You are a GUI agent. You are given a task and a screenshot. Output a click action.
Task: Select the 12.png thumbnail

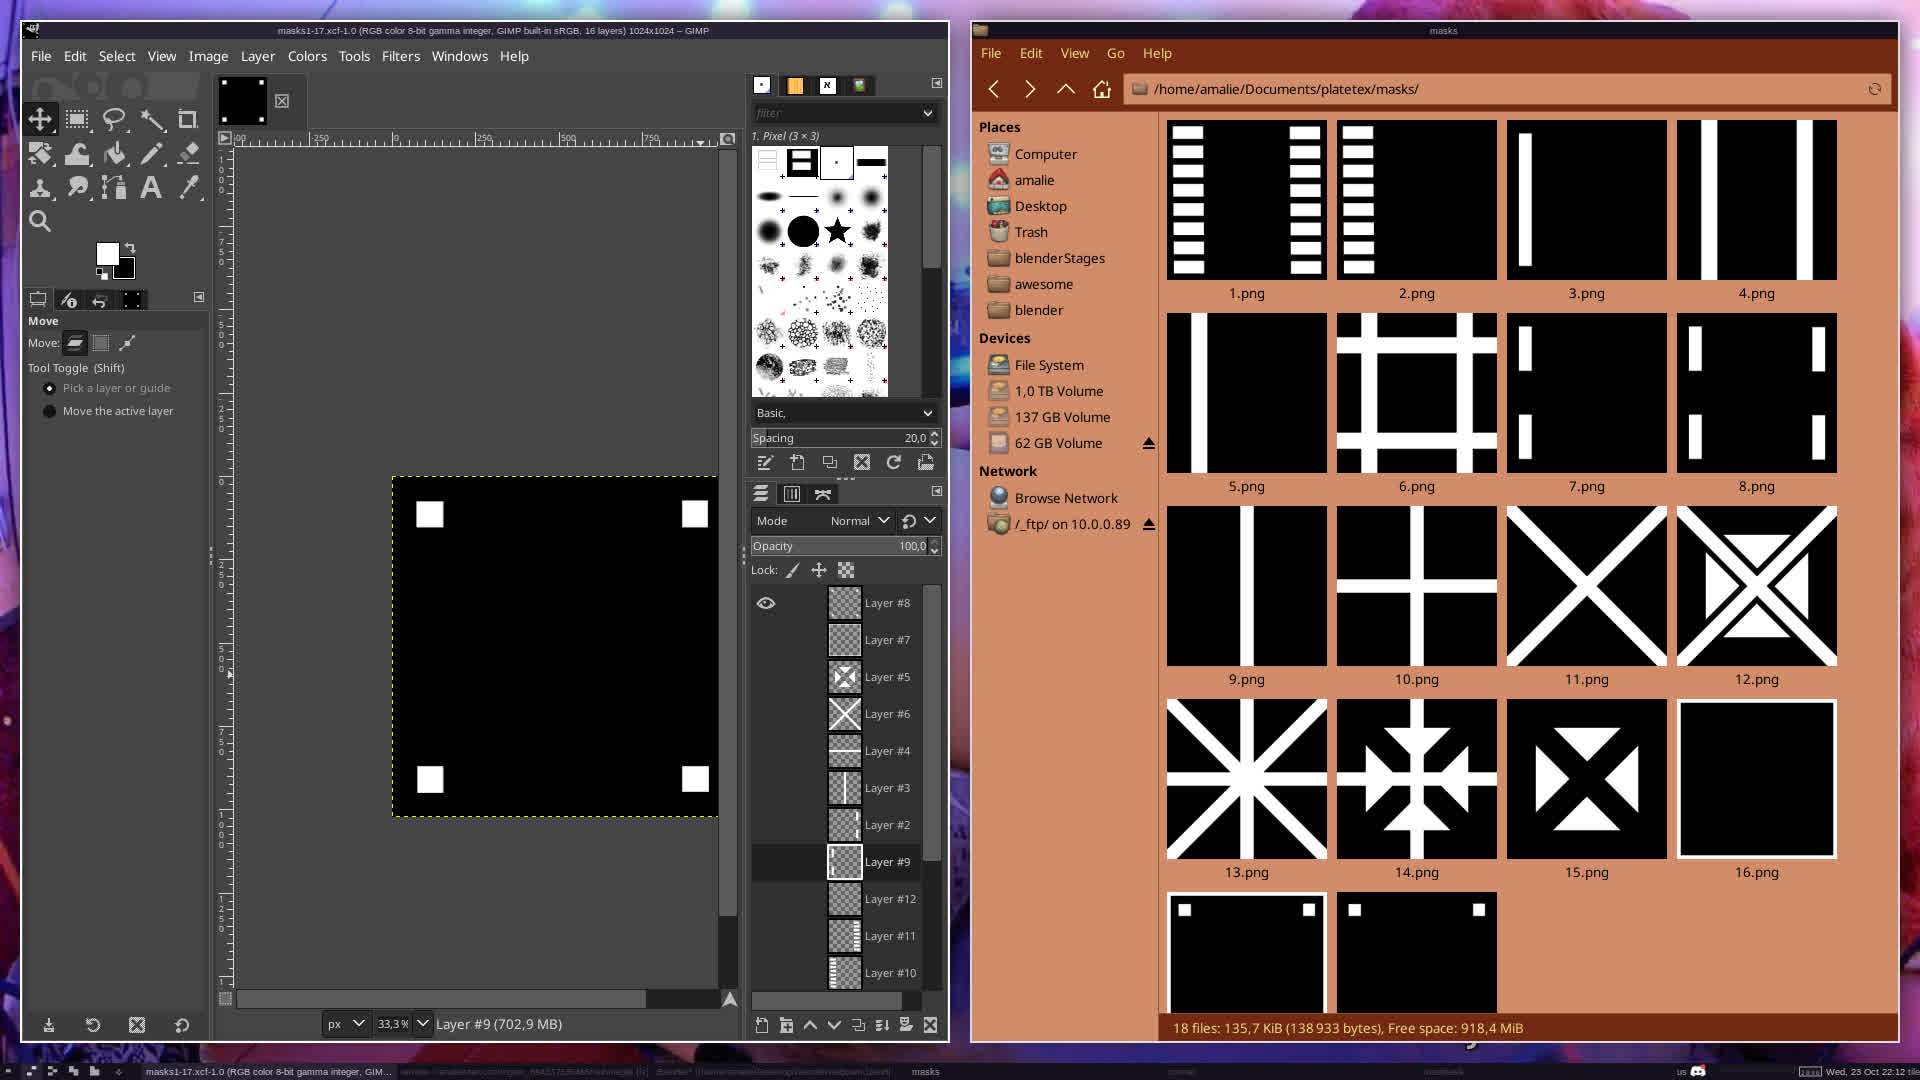click(1756, 586)
